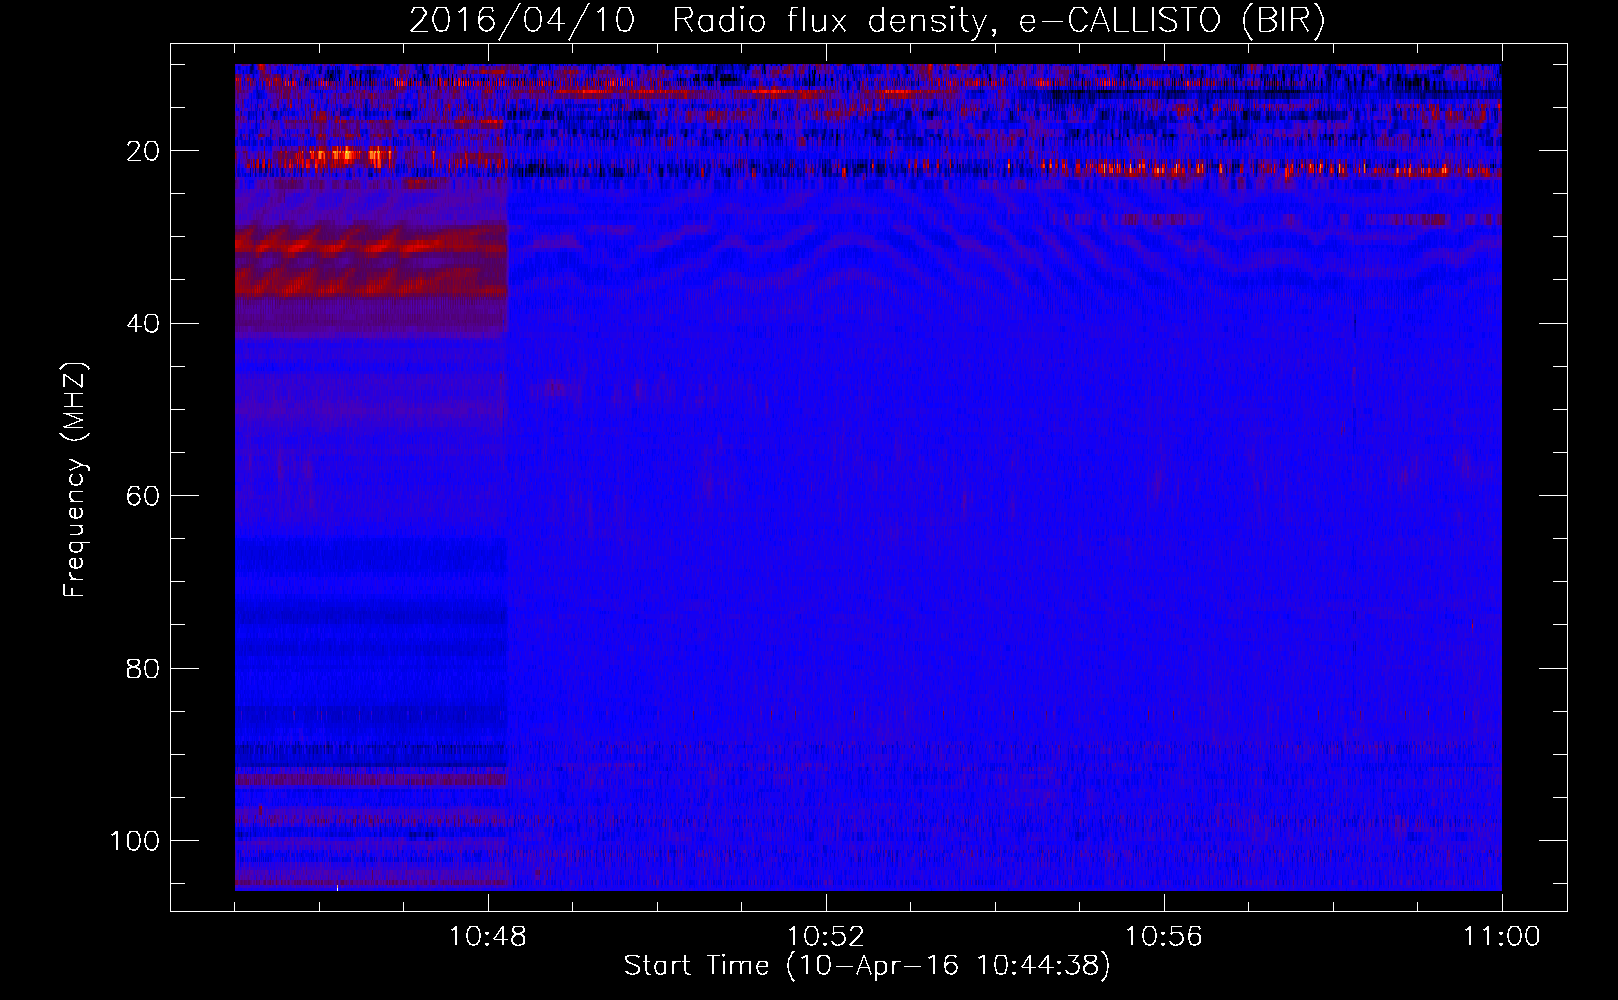This screenshot has height=1000, width=1618.
Task: Click the 10:56 time tick label
Action: point(1164,937)
